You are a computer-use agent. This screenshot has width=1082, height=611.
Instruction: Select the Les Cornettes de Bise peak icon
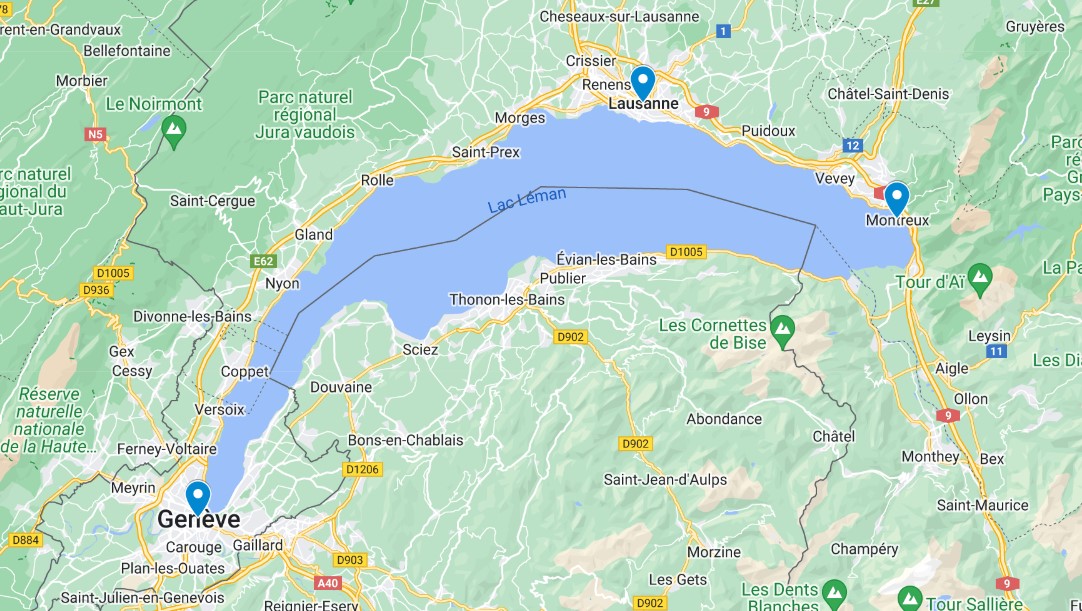point(783,330)
